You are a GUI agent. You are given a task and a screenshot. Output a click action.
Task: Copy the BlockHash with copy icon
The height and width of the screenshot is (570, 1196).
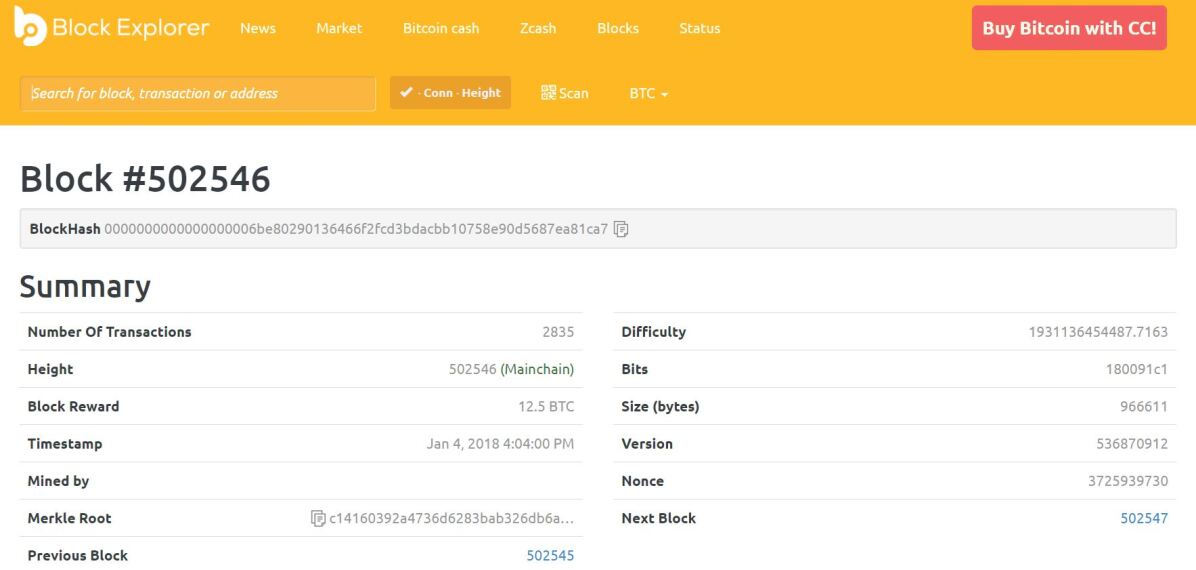point(621,229)
